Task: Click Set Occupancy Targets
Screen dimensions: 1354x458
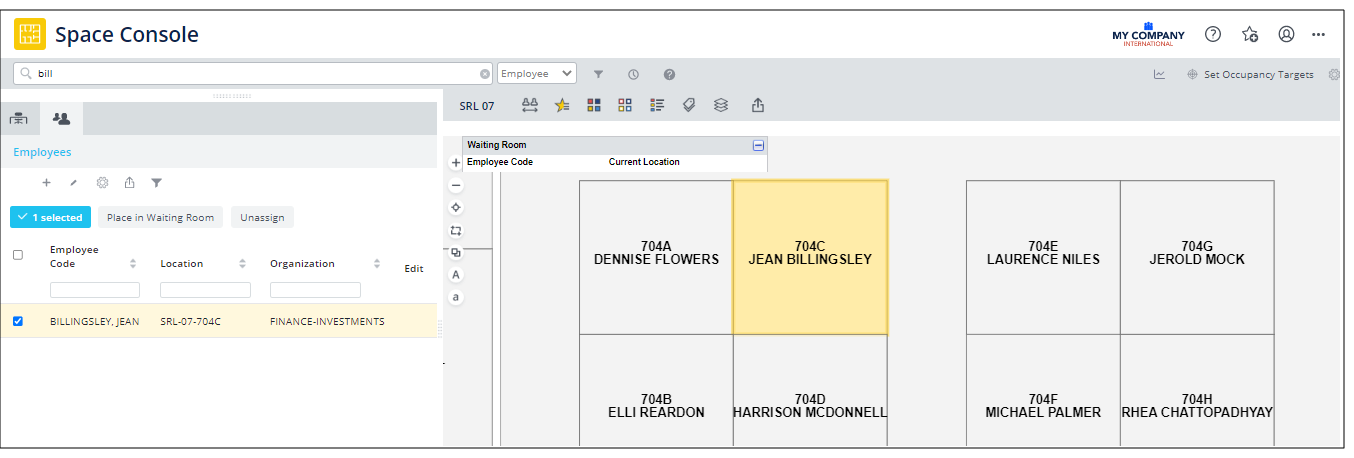Action: coord(1250,74)
